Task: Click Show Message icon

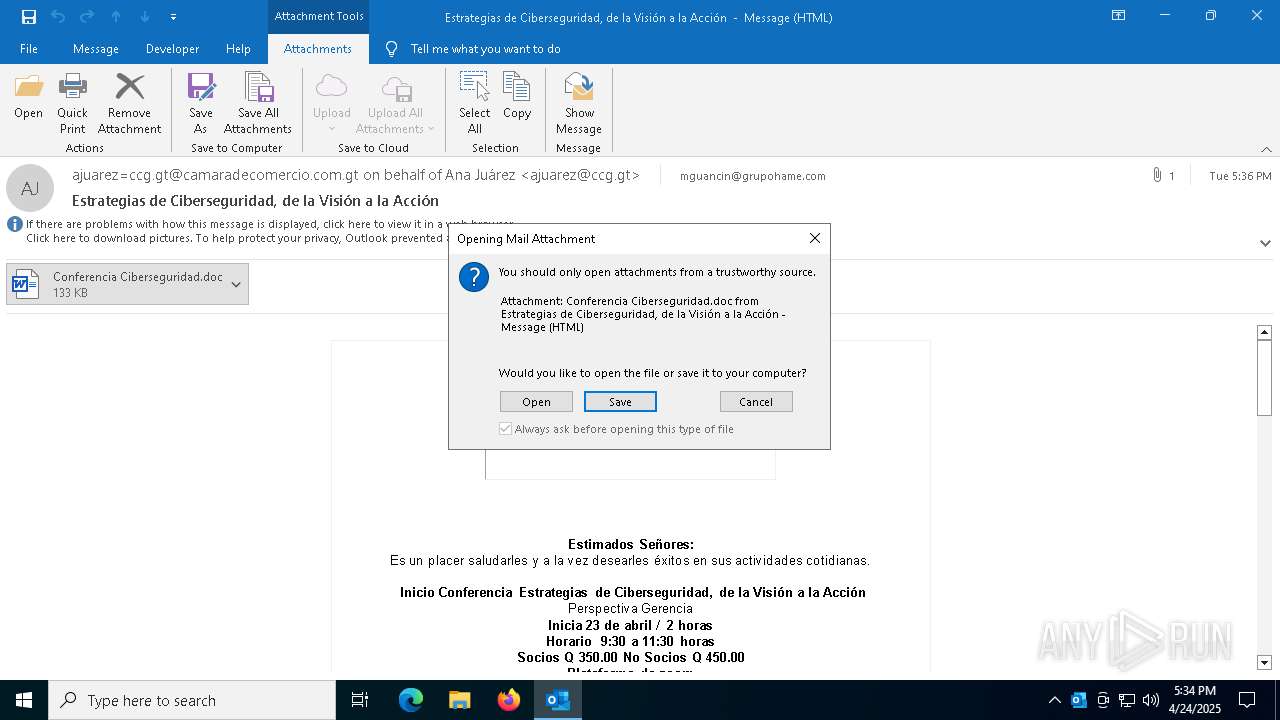Action: click(x=579, y=103)
